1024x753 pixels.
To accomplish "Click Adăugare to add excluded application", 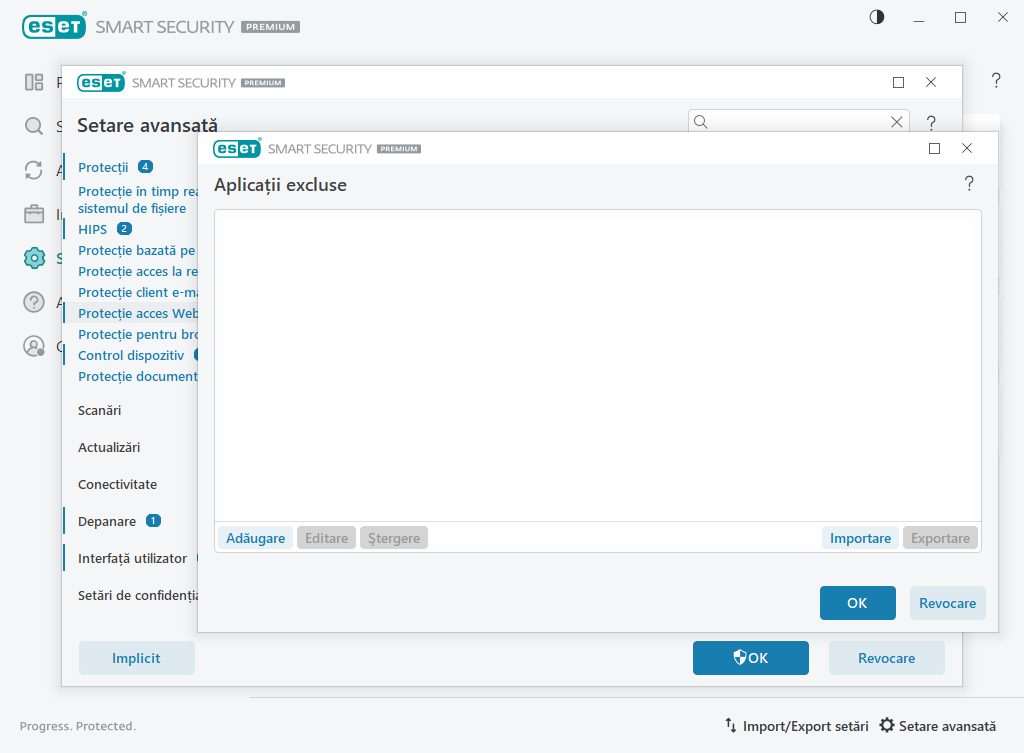I will [x=255, y=538].
